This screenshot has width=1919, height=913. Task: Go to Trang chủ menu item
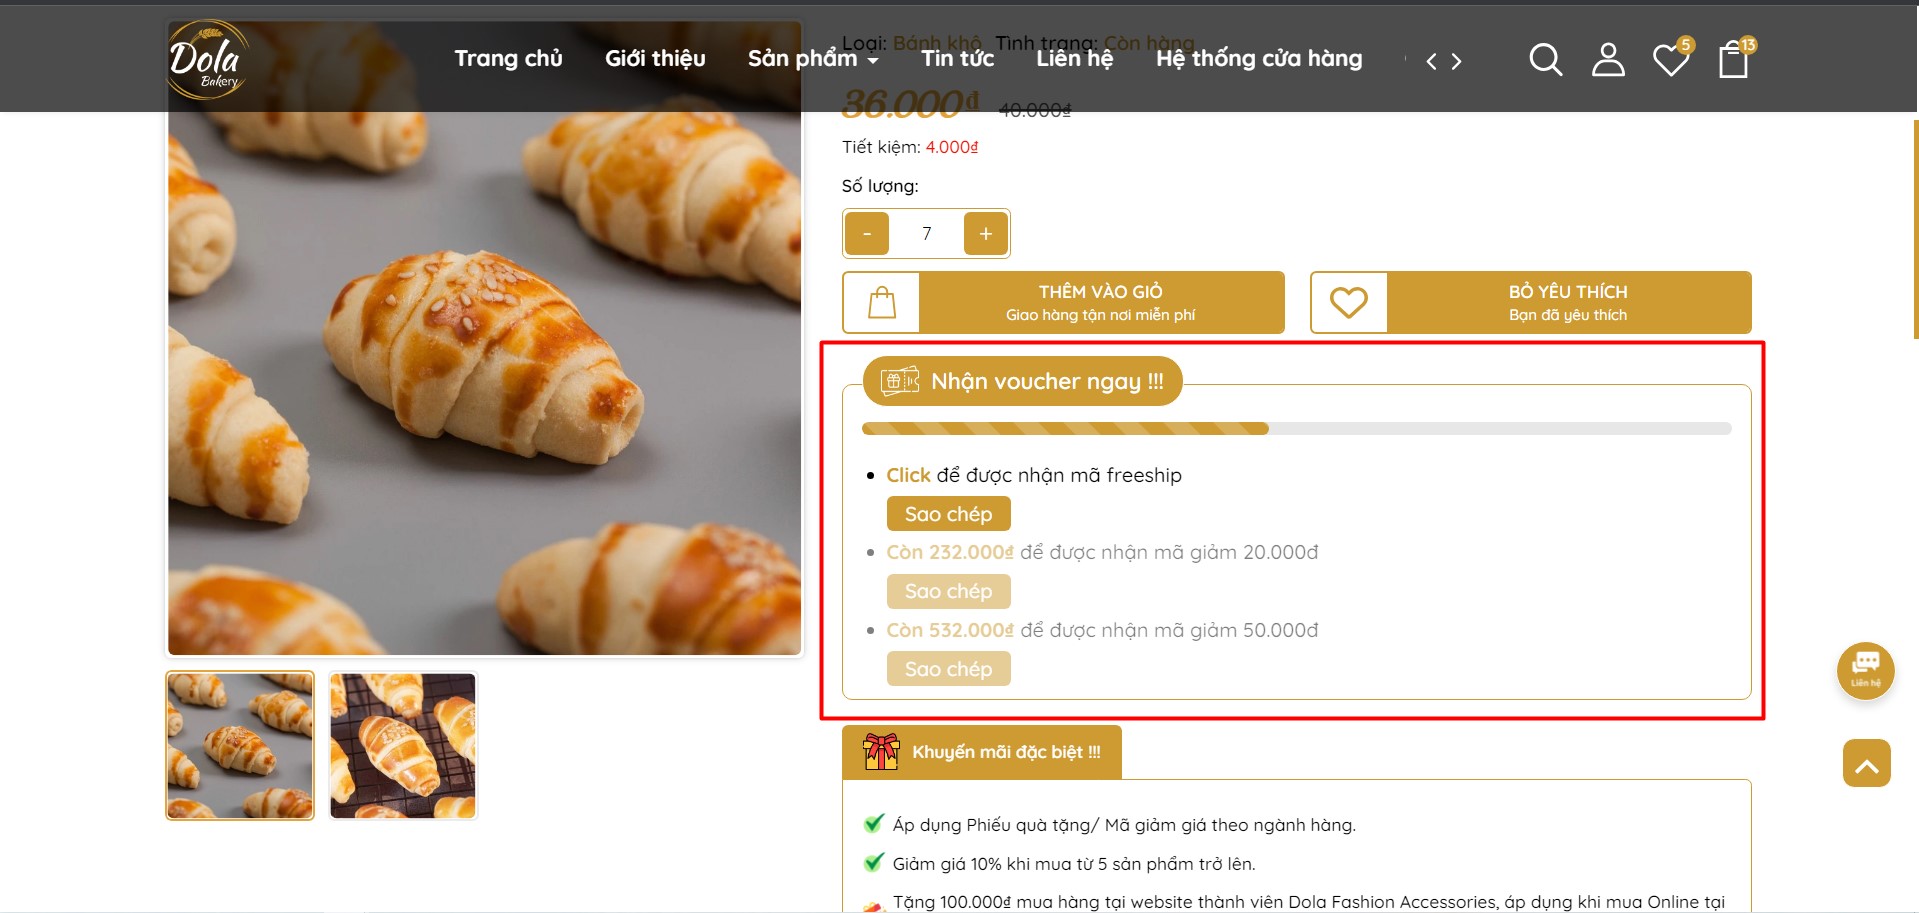[508, 59]
